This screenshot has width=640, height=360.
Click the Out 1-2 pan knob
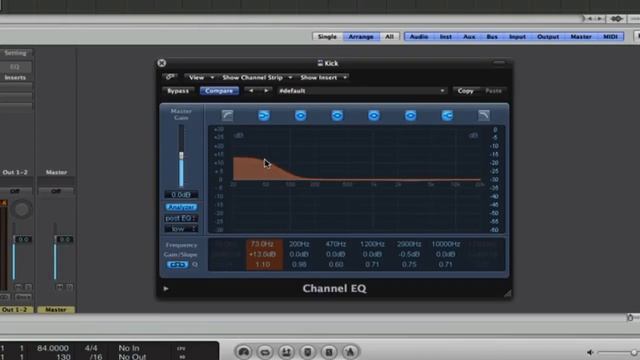[21, 210]
